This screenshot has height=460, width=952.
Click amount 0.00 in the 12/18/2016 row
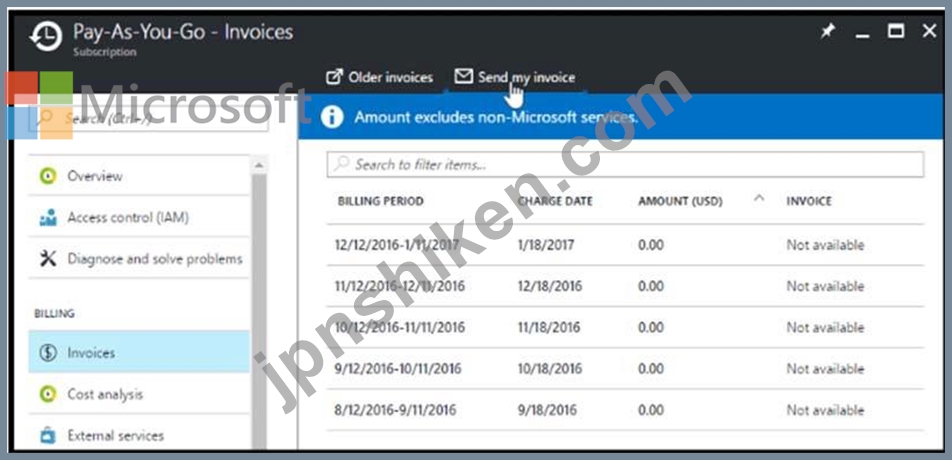pos(651,286)
